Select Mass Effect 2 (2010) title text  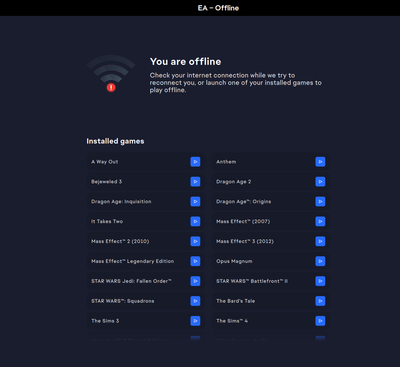(x=120, y=241)
